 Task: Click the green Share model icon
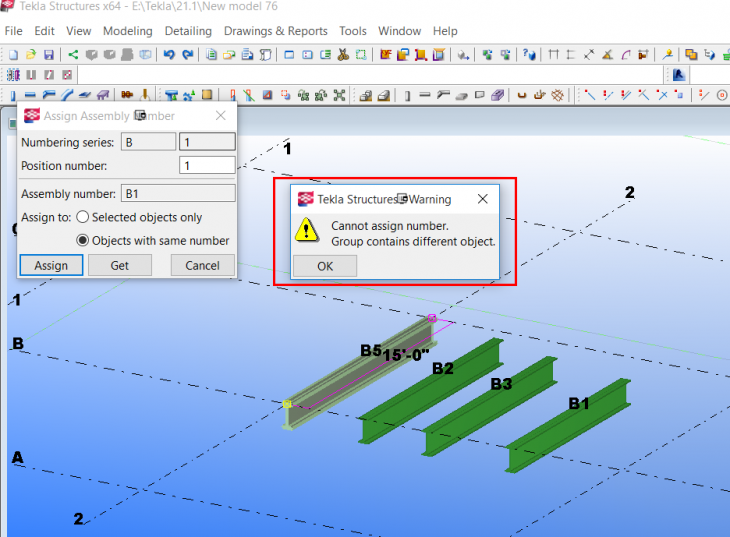(x=73, y=54)
